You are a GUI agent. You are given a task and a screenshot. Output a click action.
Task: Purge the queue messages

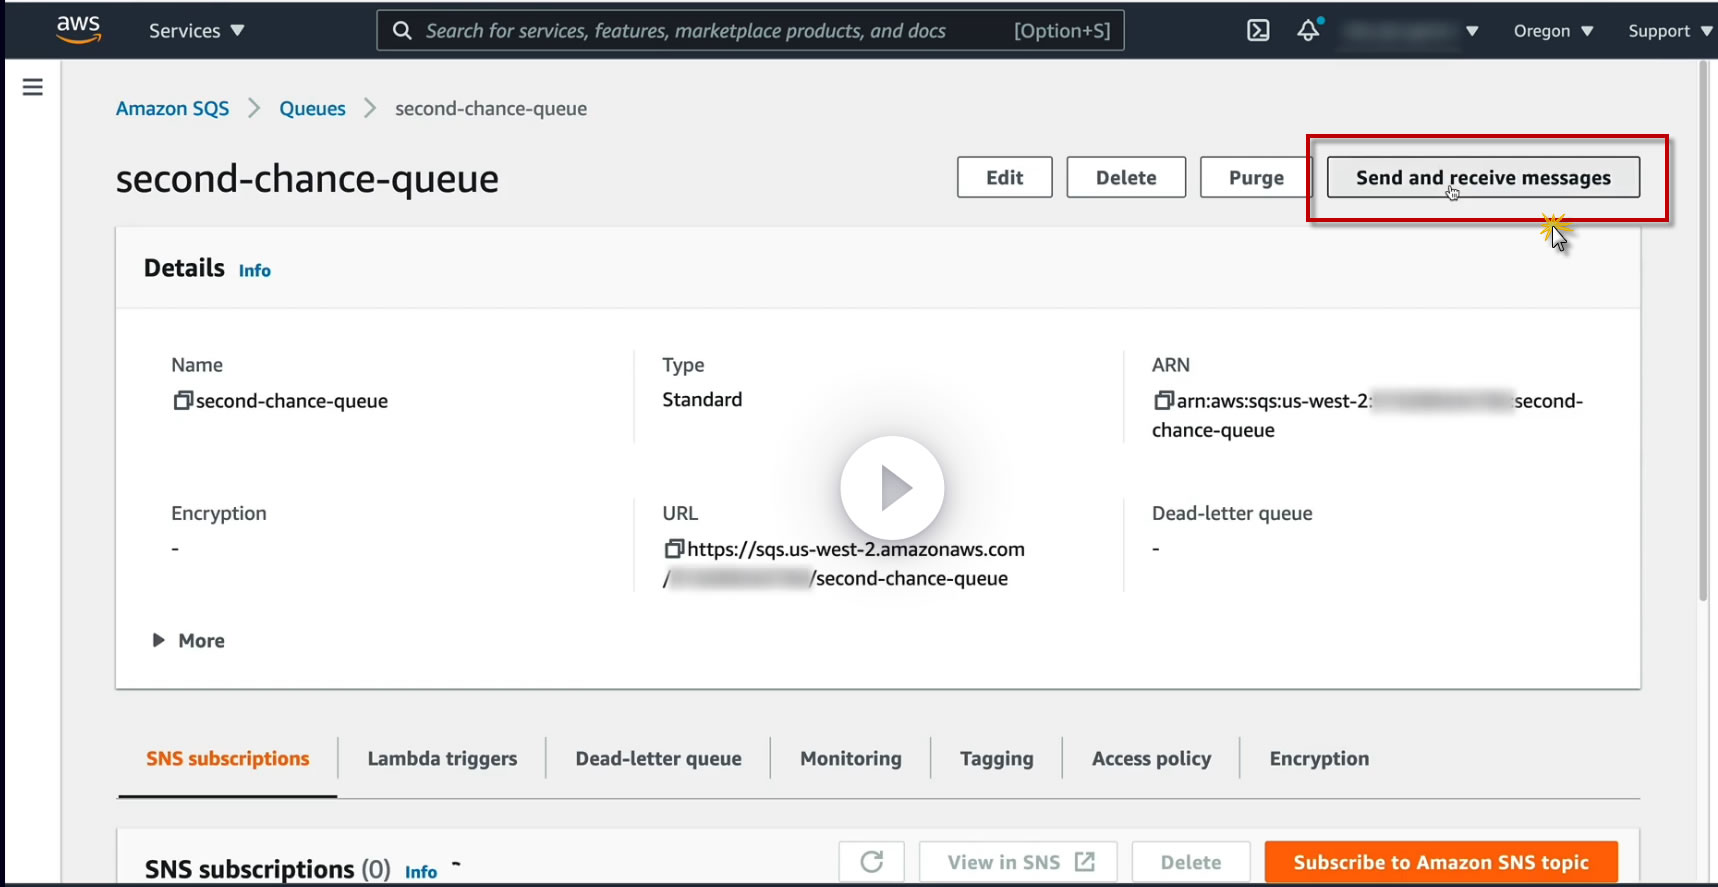click(x=1256, y=177)
